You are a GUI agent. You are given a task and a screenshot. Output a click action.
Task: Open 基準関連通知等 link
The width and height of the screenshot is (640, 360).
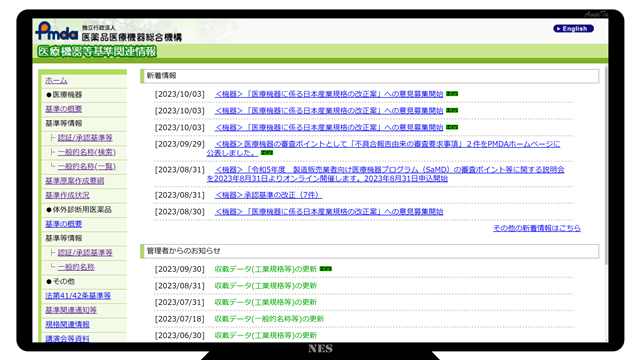click(71, 310)
